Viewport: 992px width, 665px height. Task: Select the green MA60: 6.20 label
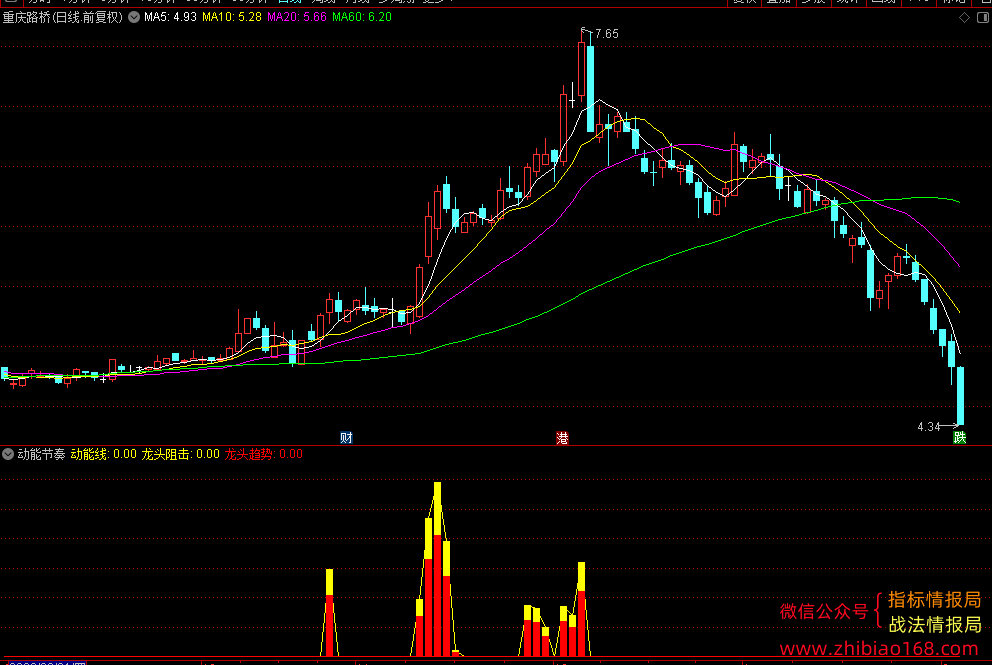click(x=362, y=17)
